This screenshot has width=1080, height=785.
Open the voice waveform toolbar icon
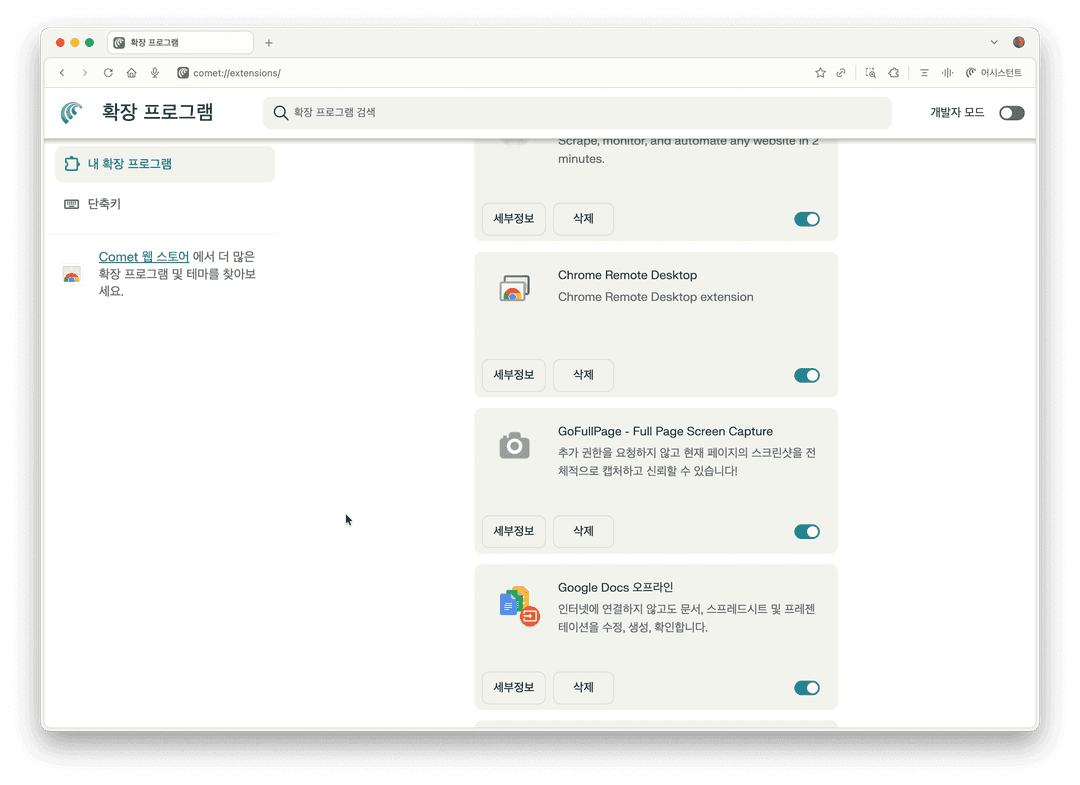(948, 73)
